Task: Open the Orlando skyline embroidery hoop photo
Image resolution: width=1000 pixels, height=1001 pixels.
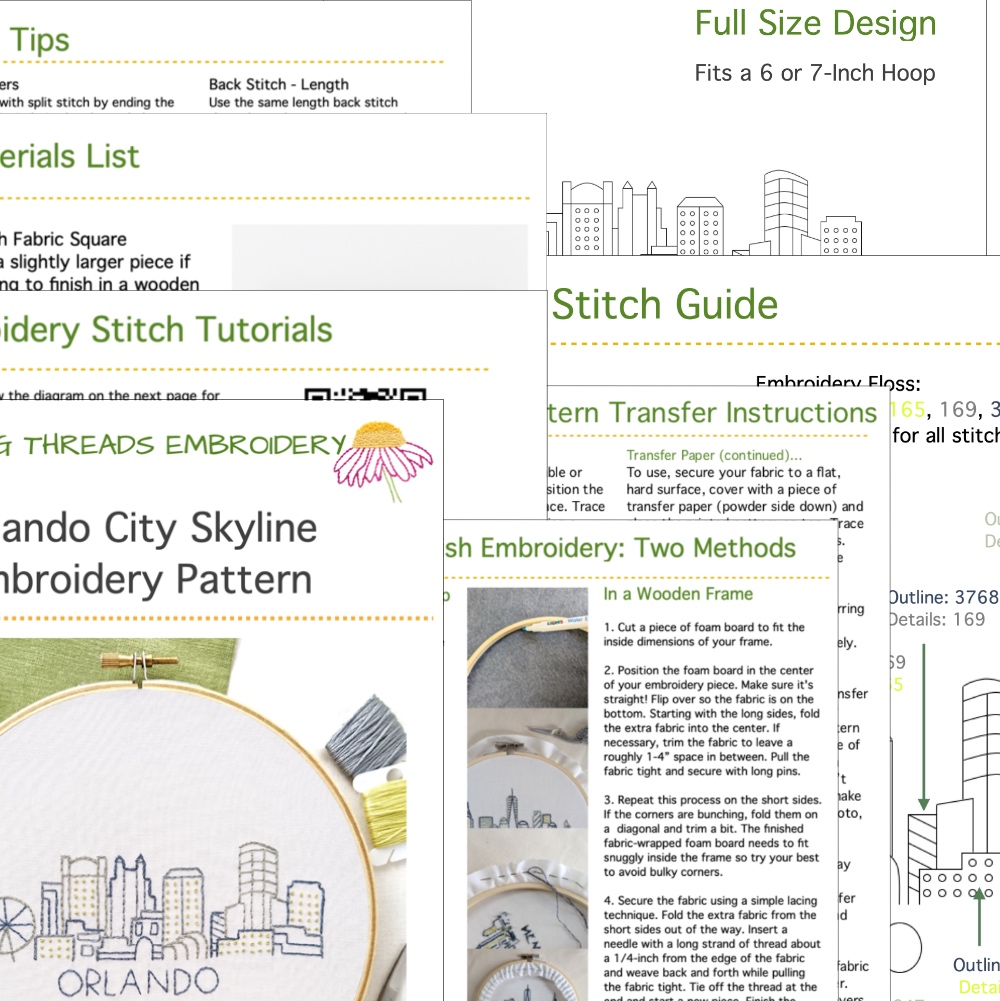Action: point(203,820)
